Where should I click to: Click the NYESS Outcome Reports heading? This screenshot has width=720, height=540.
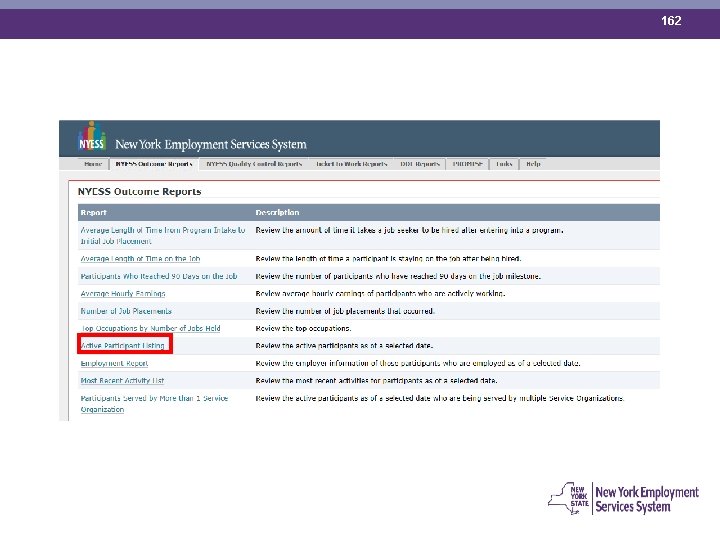[x=140, y=191]
